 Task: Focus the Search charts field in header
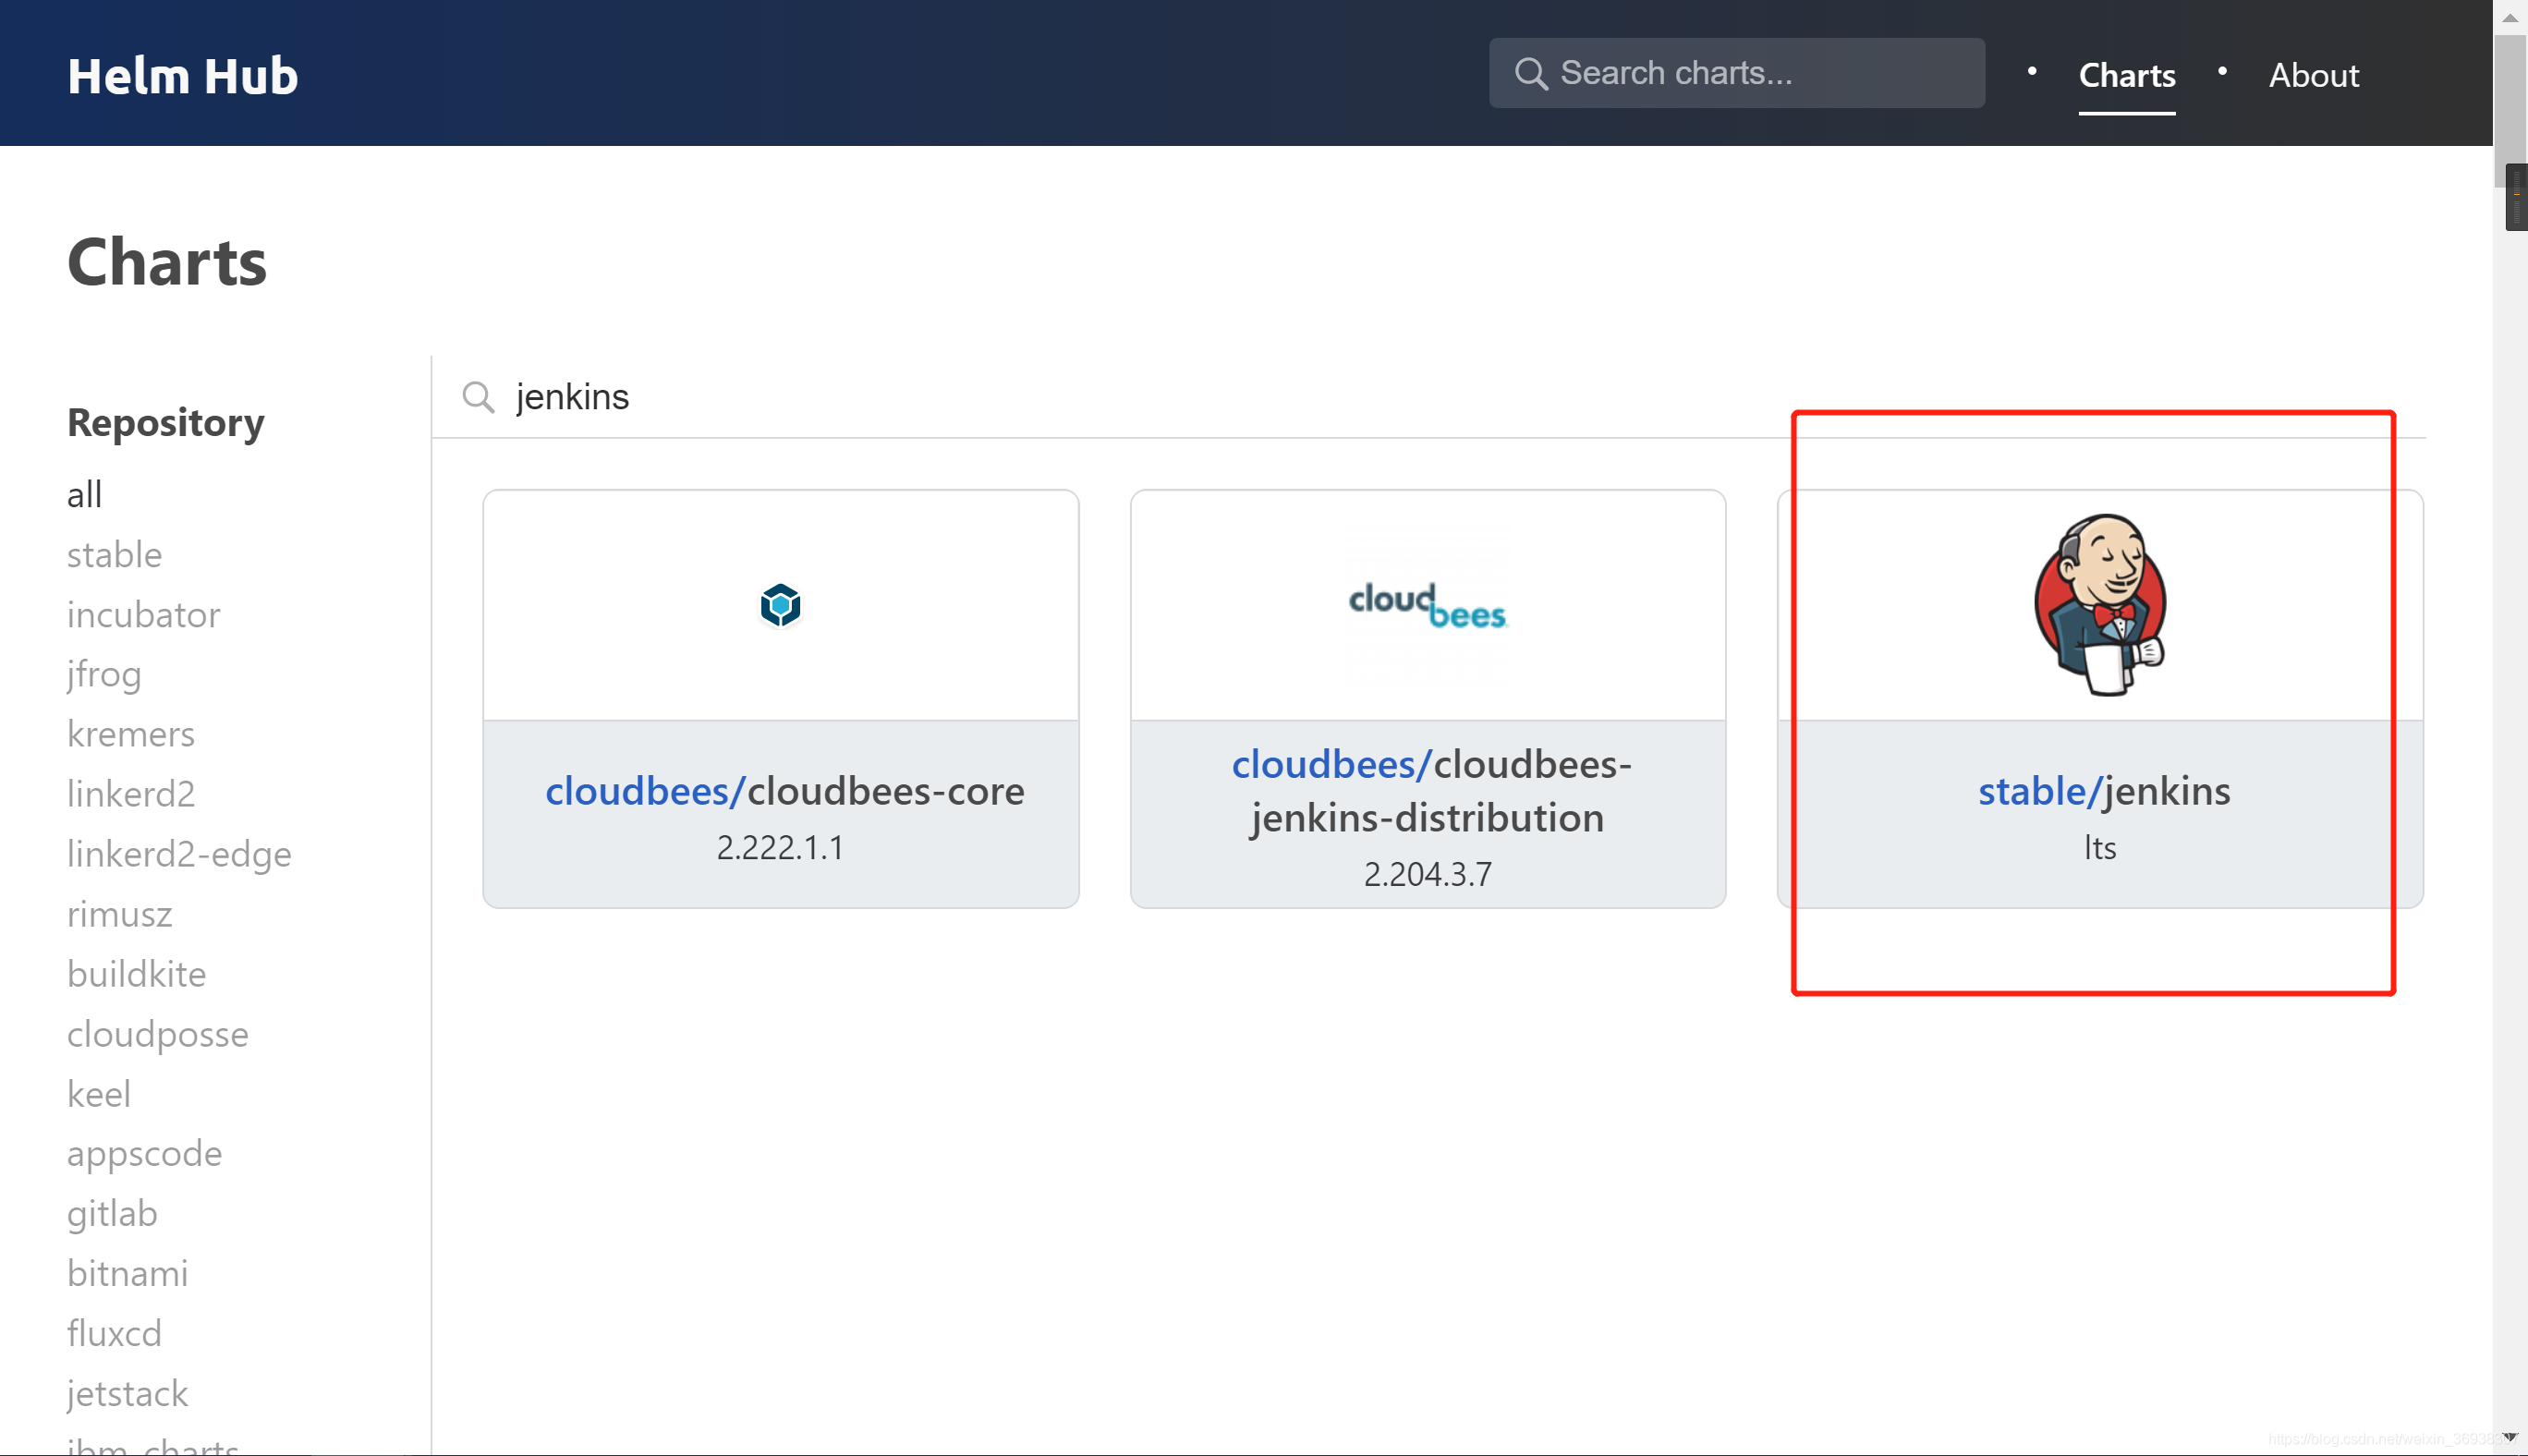(1736, 73)
